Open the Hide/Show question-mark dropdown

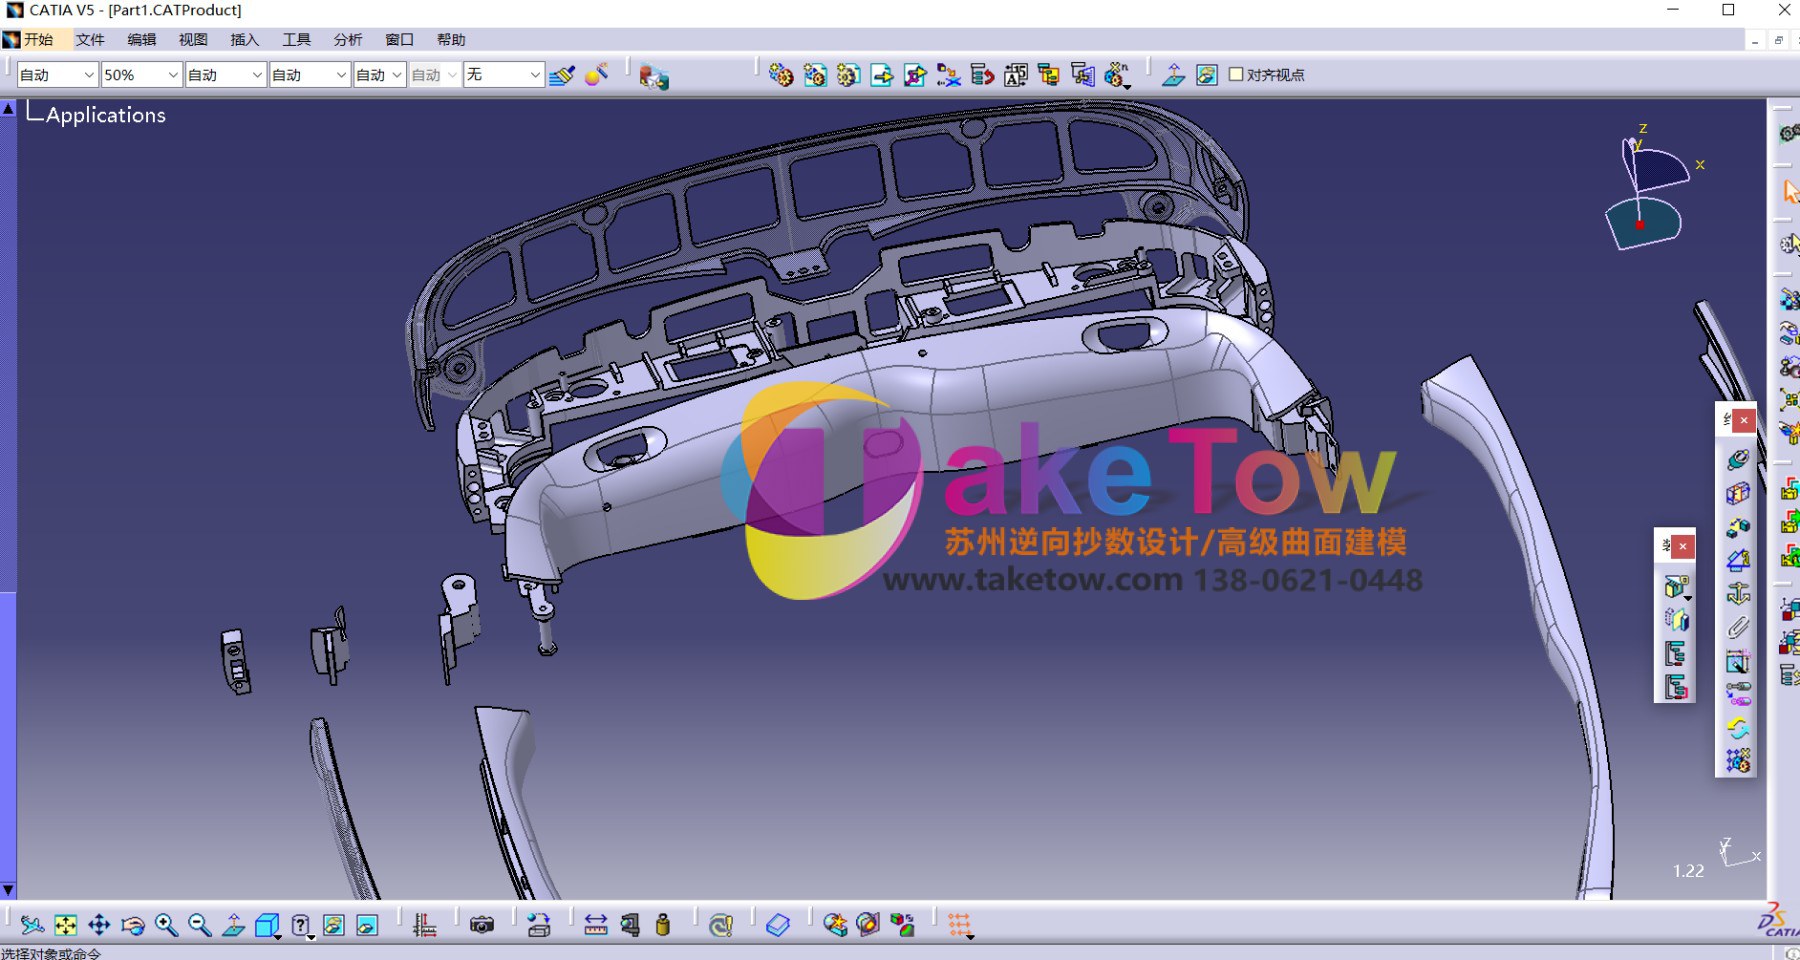(311, 937)
